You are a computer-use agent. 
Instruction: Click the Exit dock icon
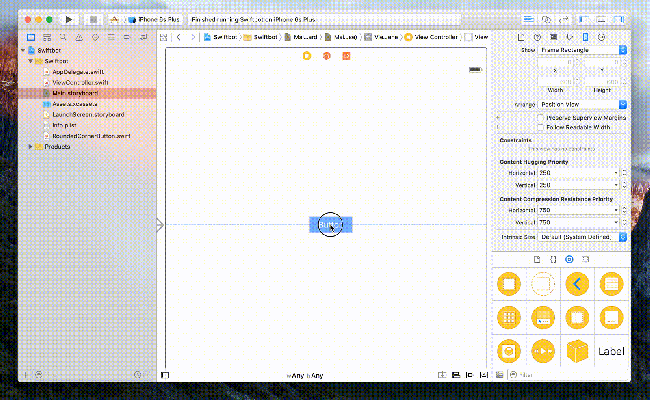point(346,56)
